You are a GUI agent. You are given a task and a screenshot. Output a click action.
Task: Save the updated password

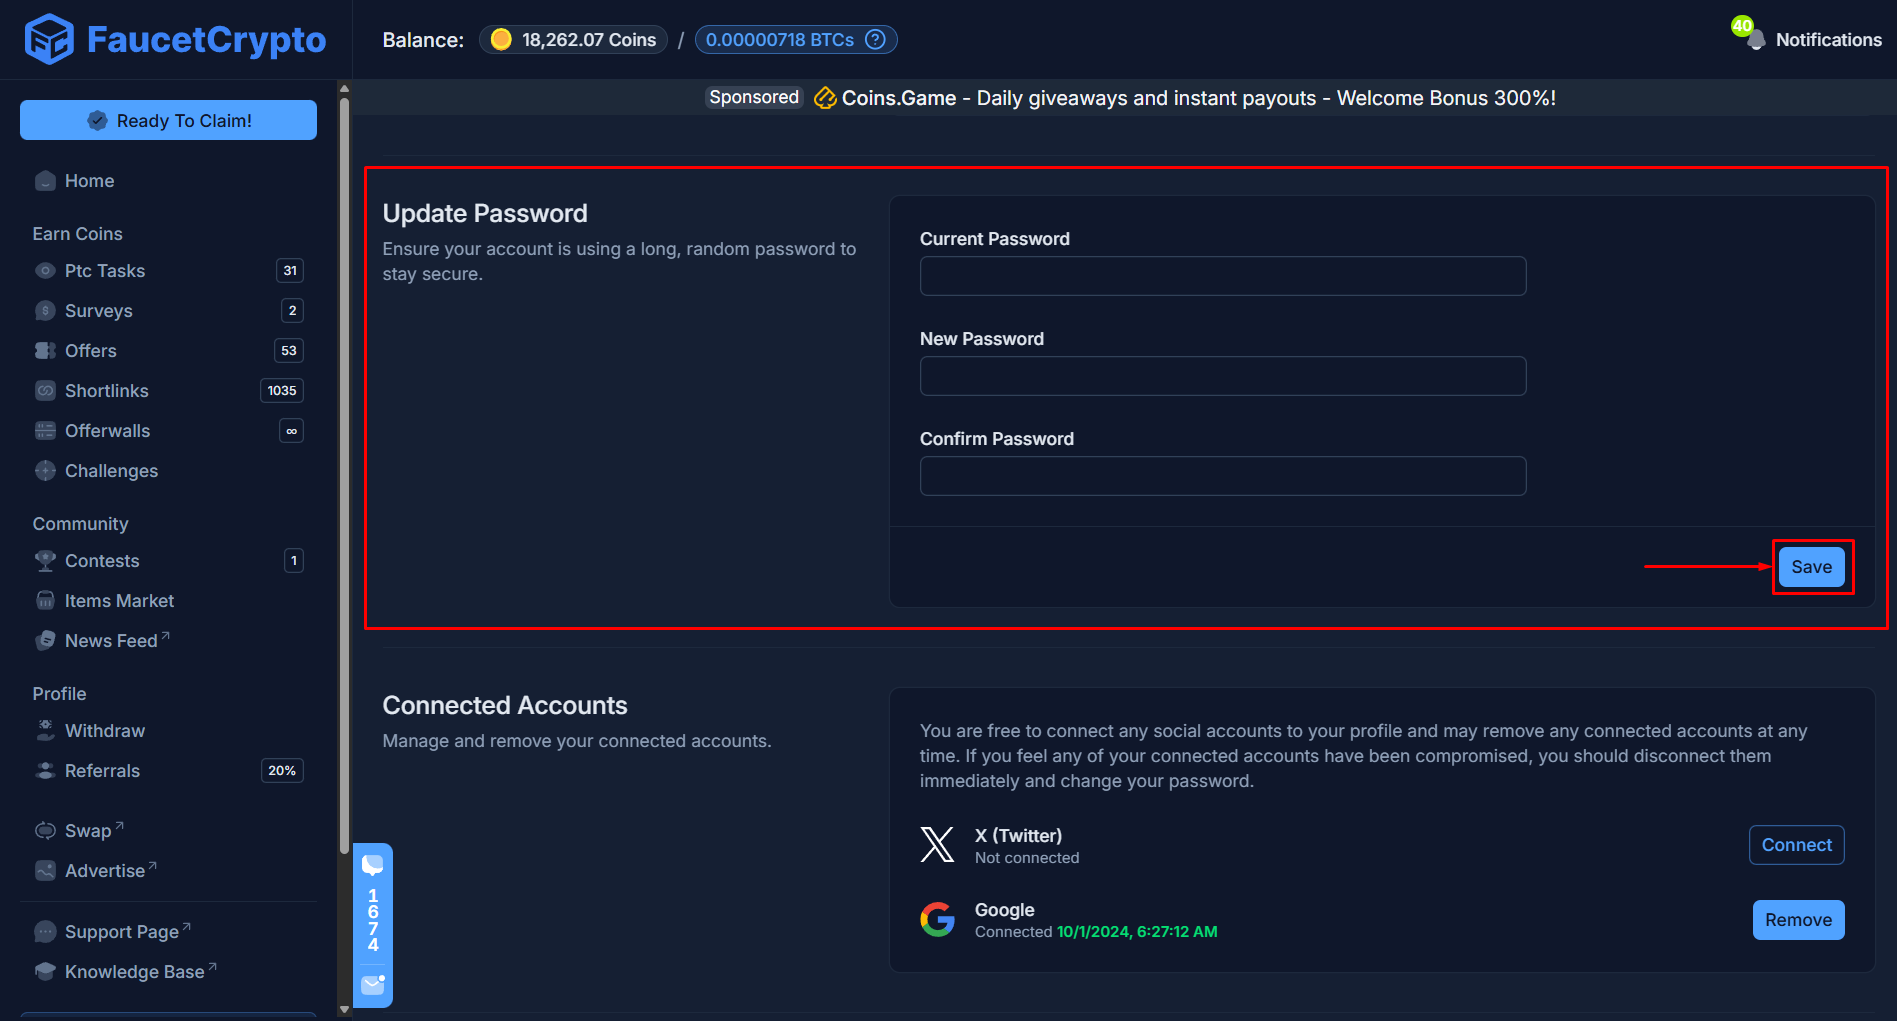(1812, 567)
